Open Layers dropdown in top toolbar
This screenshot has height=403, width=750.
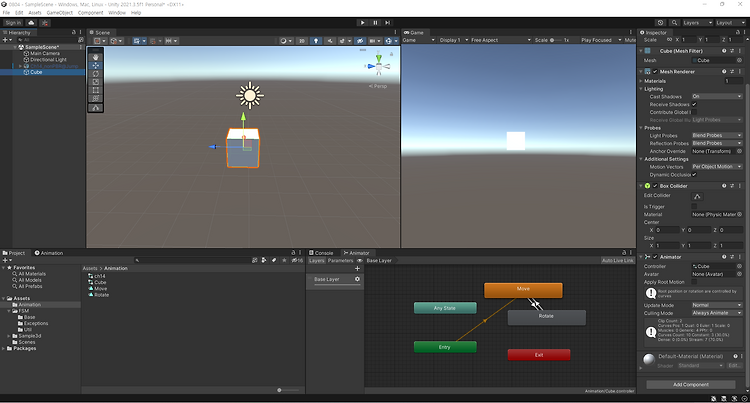[697, 22]
